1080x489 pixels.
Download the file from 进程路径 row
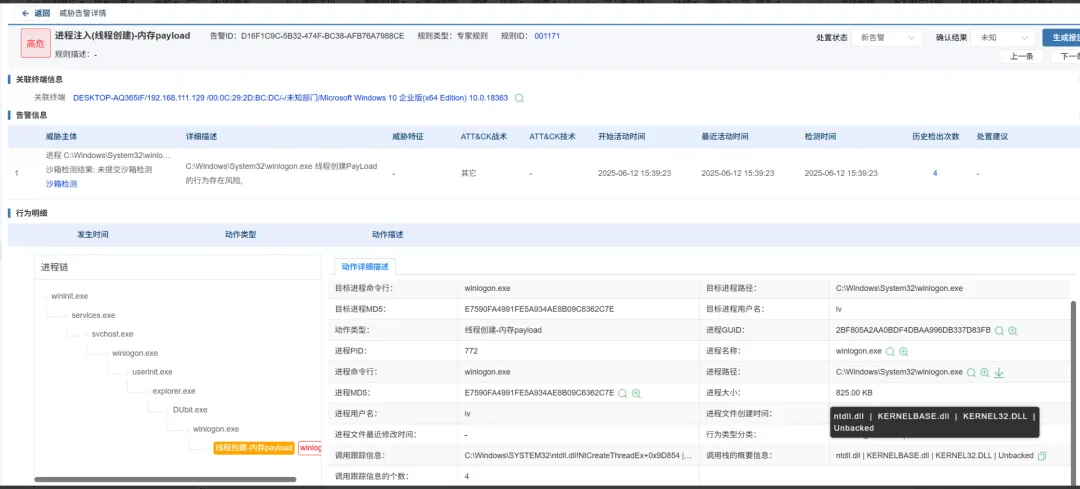pos(999,372)
